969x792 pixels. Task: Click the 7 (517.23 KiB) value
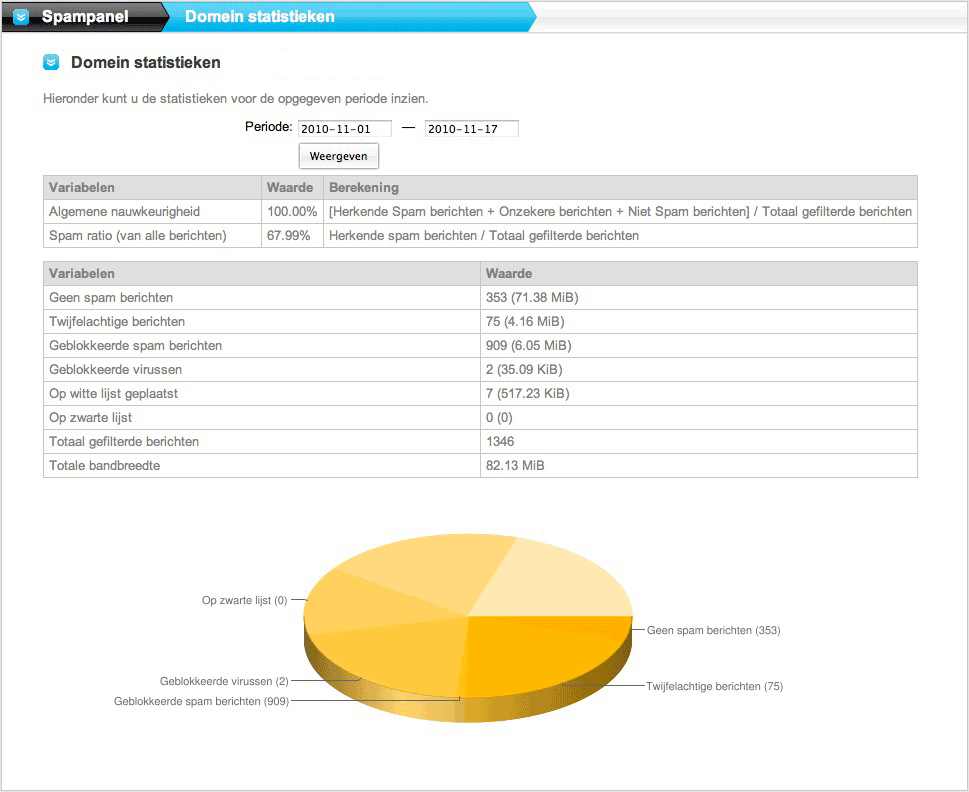528,394
